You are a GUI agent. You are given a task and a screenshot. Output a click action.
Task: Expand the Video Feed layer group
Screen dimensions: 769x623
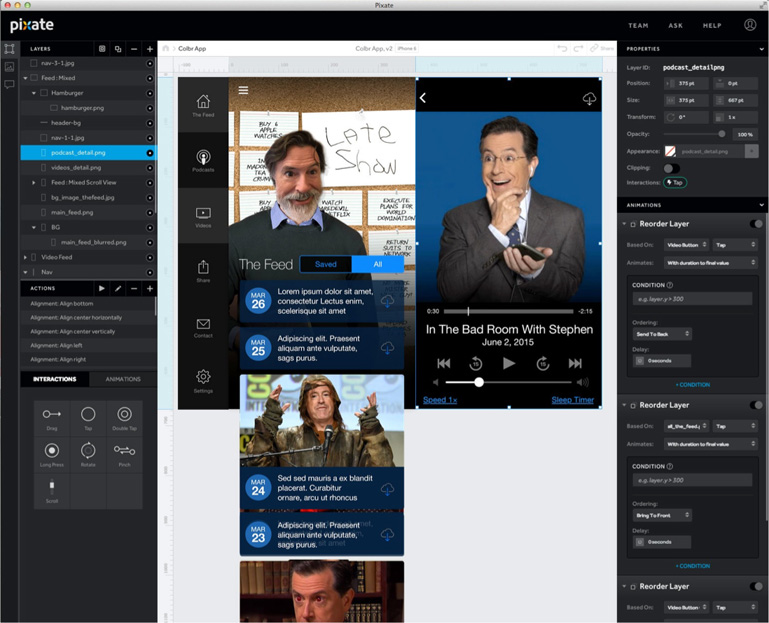[26, 257]
